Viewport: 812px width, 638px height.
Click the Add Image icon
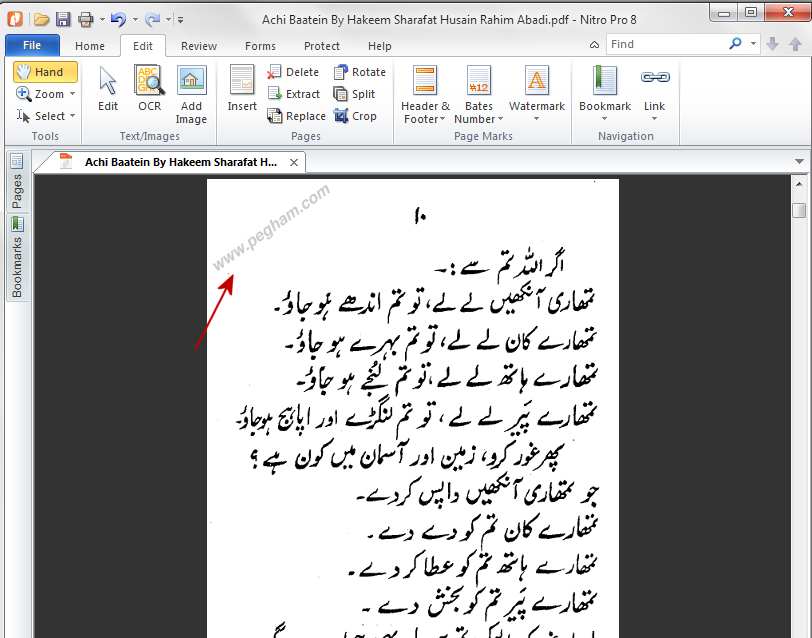(x=191, y=82)
